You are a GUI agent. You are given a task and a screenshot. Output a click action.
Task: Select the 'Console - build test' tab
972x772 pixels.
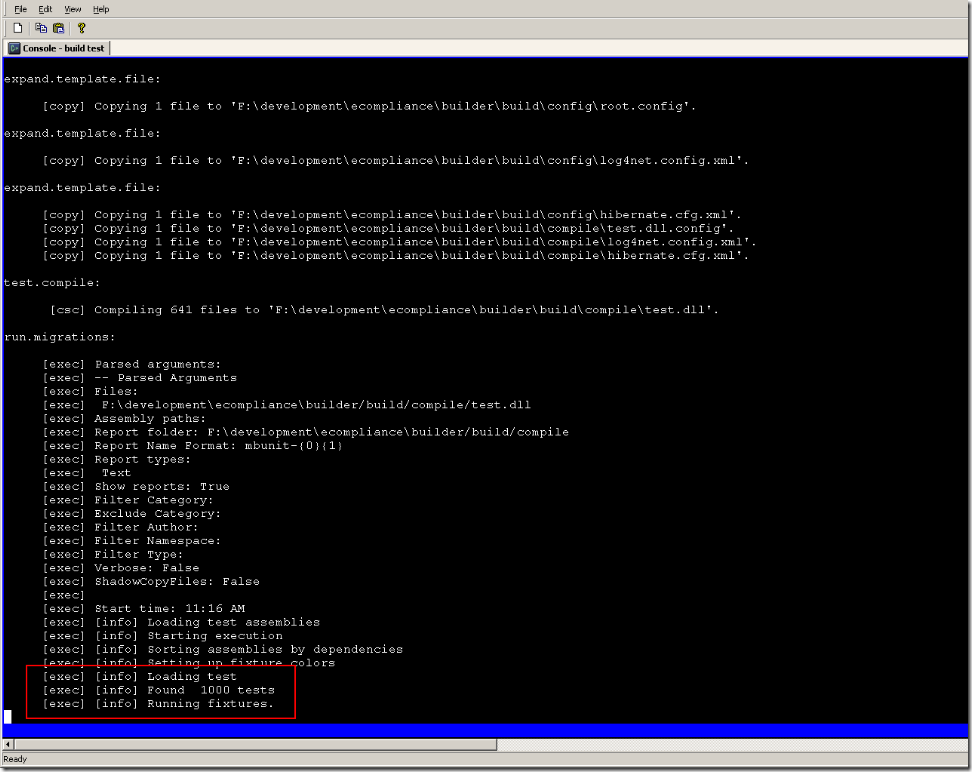point(62,48)
